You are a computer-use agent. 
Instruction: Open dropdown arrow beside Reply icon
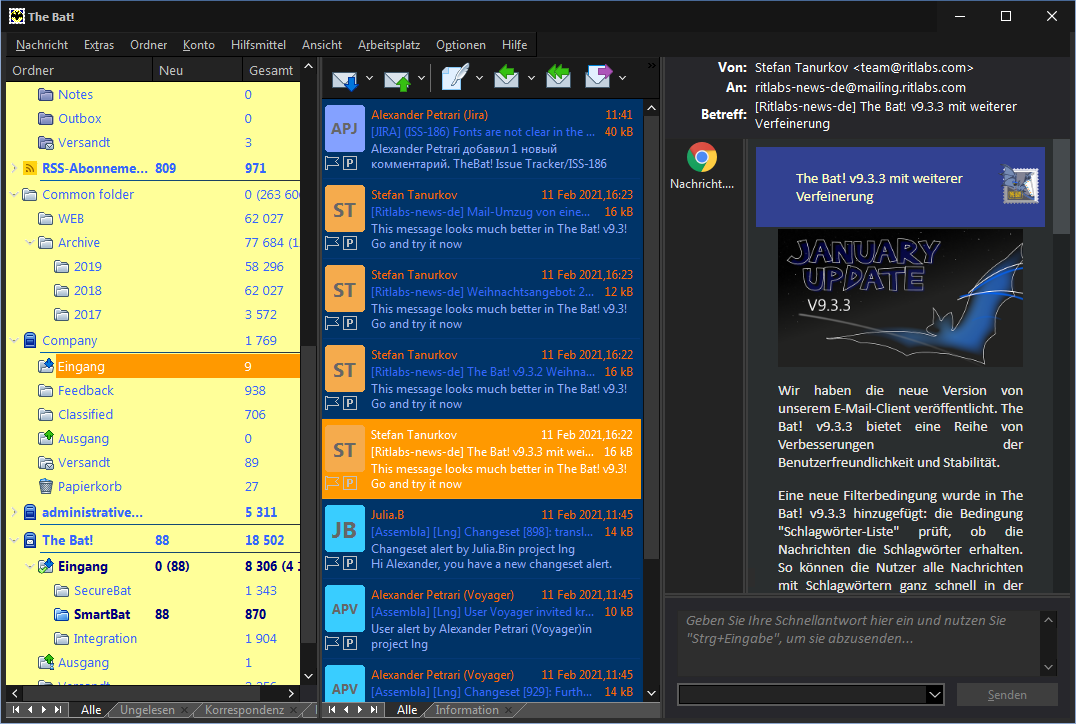click(x=531, y=78)
